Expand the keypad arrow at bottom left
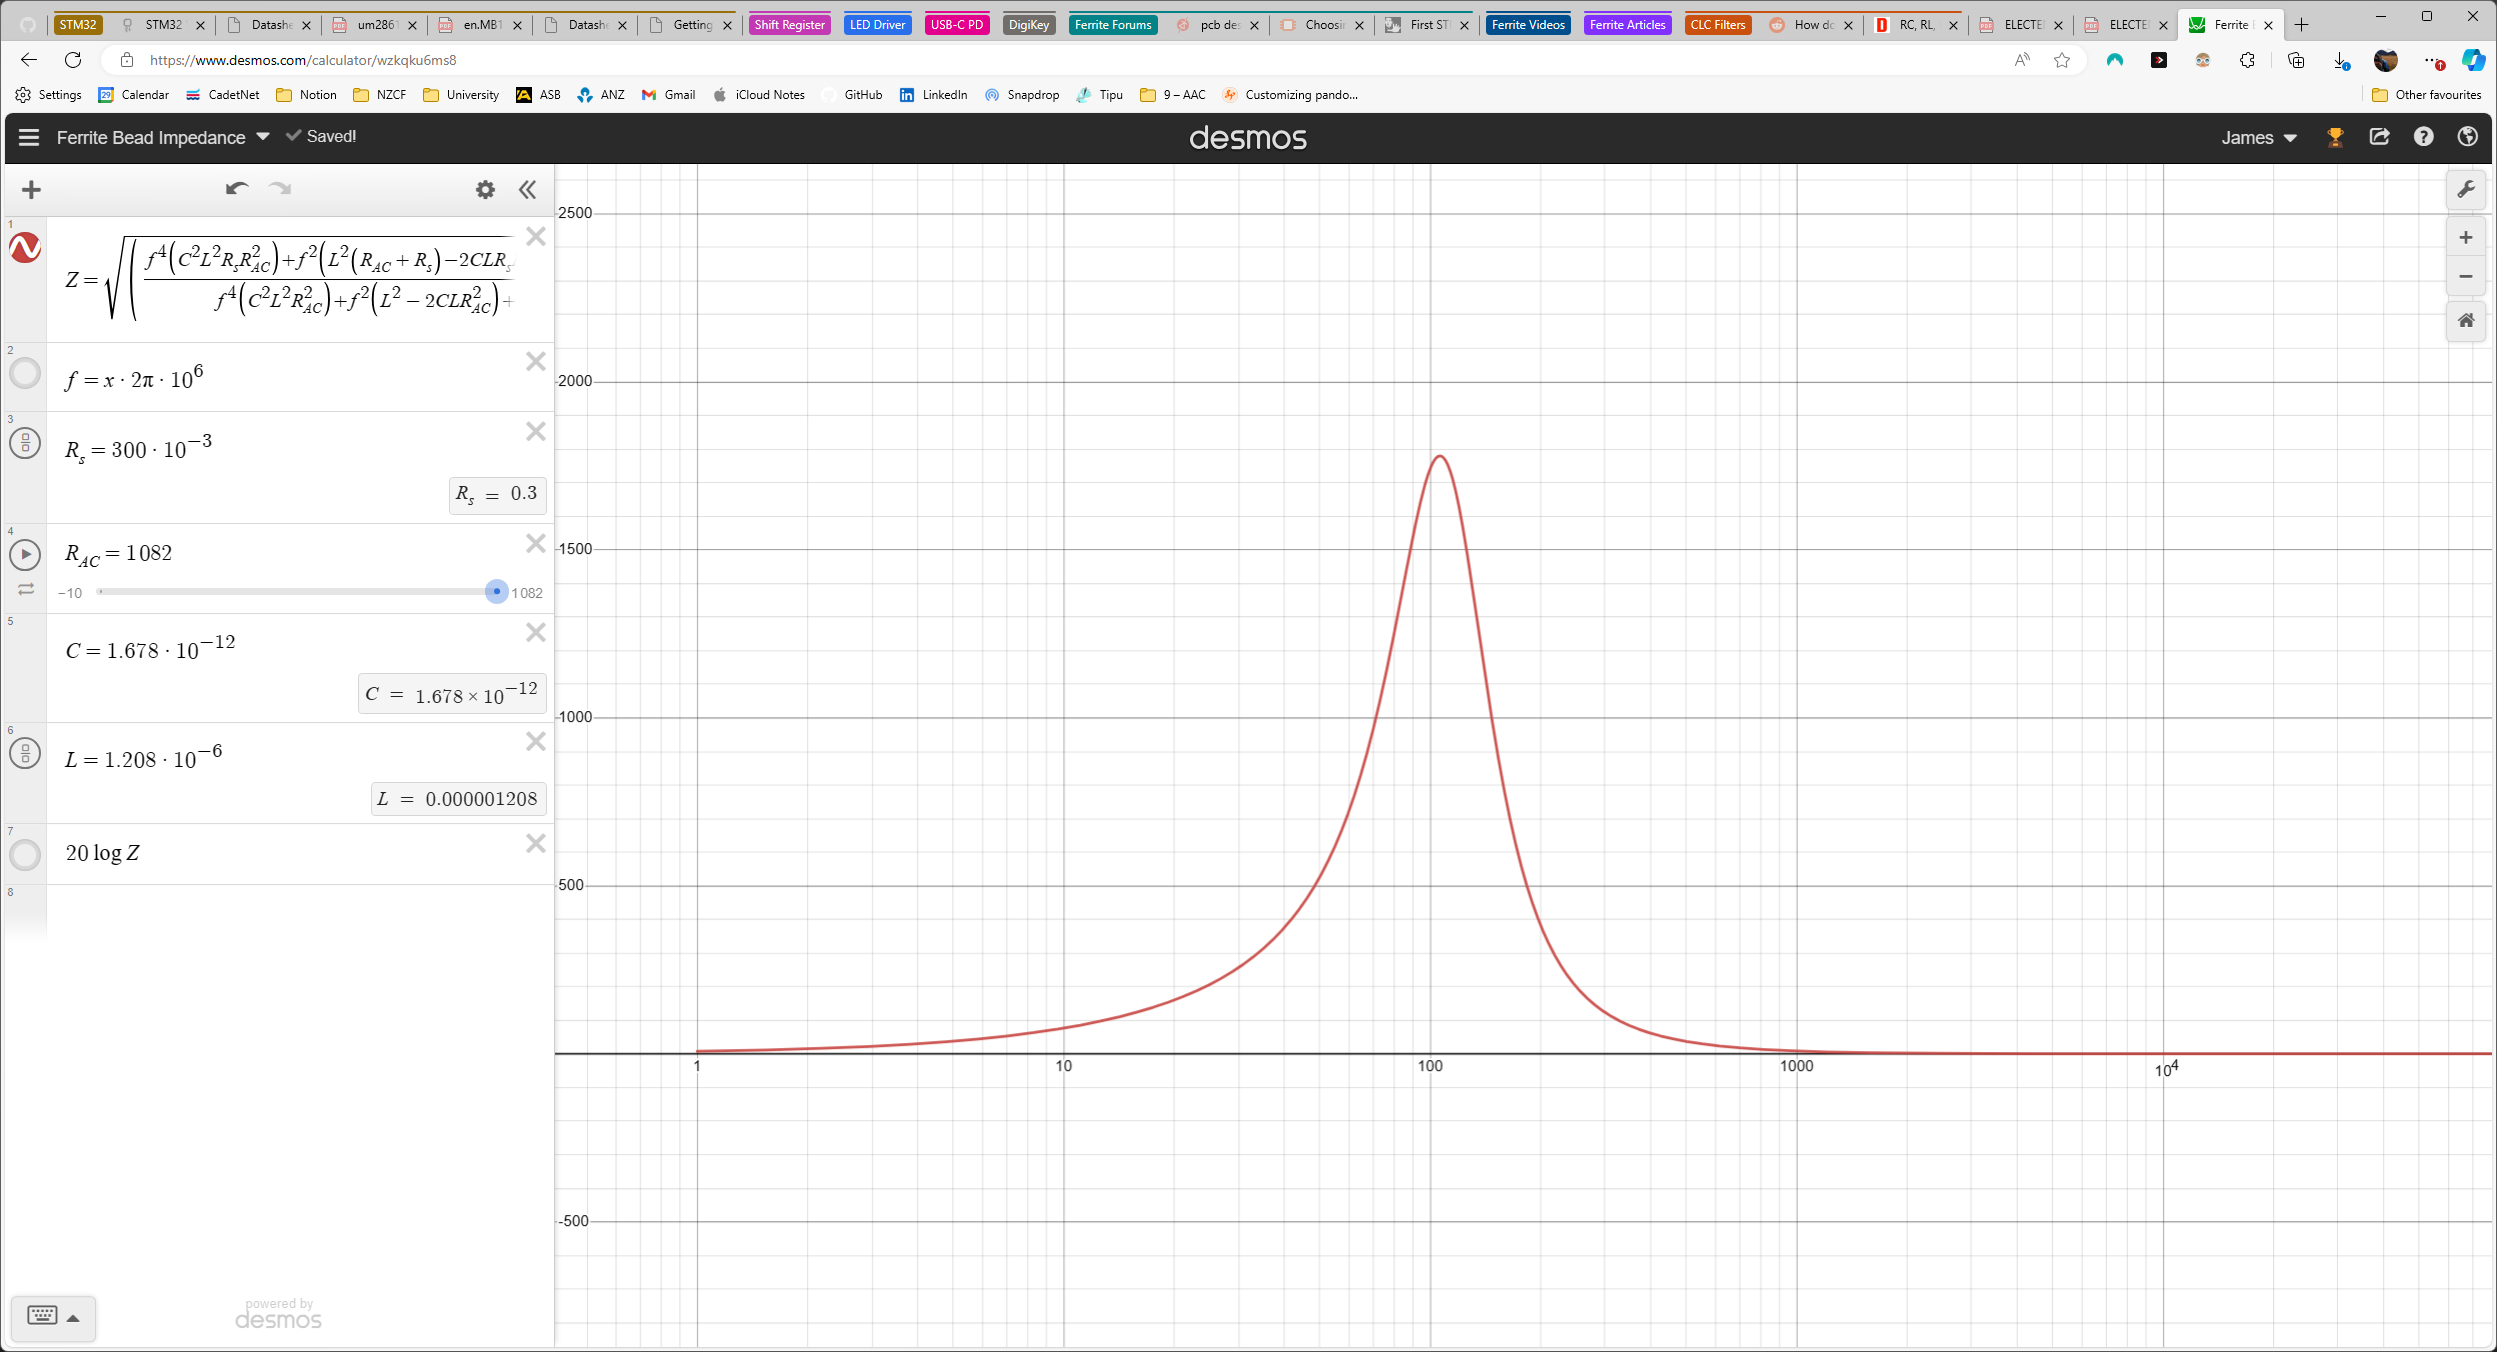2497x1352 pixels. coord(73,1318)
